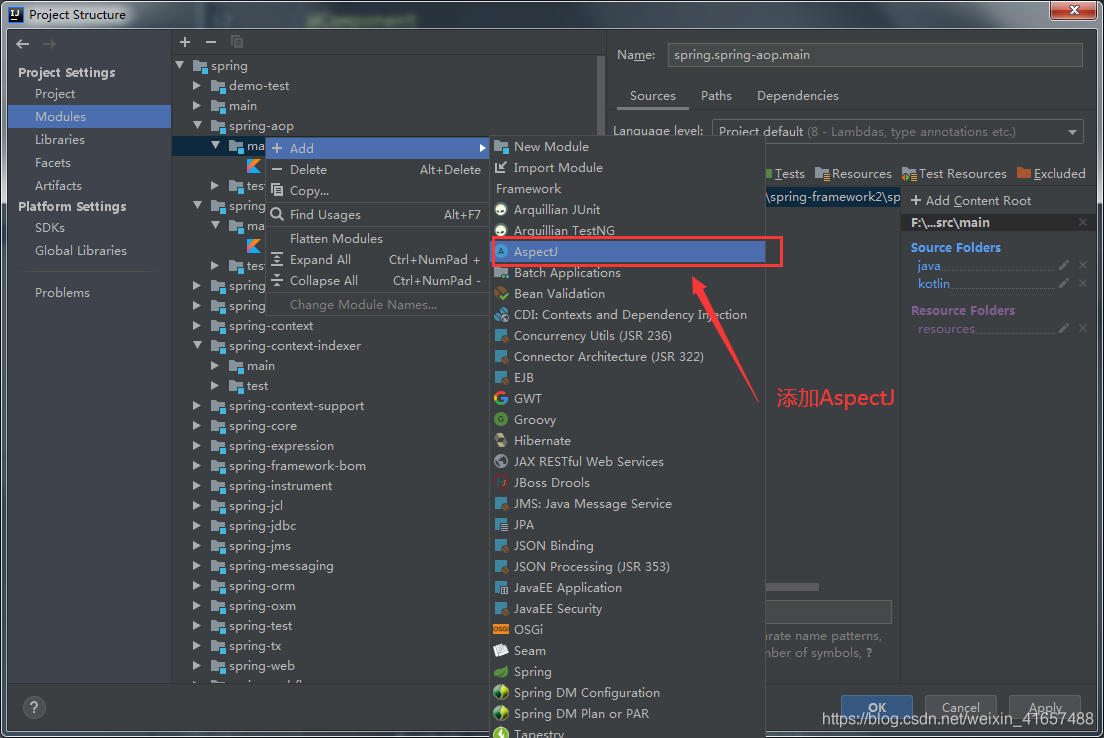1104x738 pixels.
Task: Click the Find Usages magnifier icon
Action: pyautogui.click(x=277, y=214)
